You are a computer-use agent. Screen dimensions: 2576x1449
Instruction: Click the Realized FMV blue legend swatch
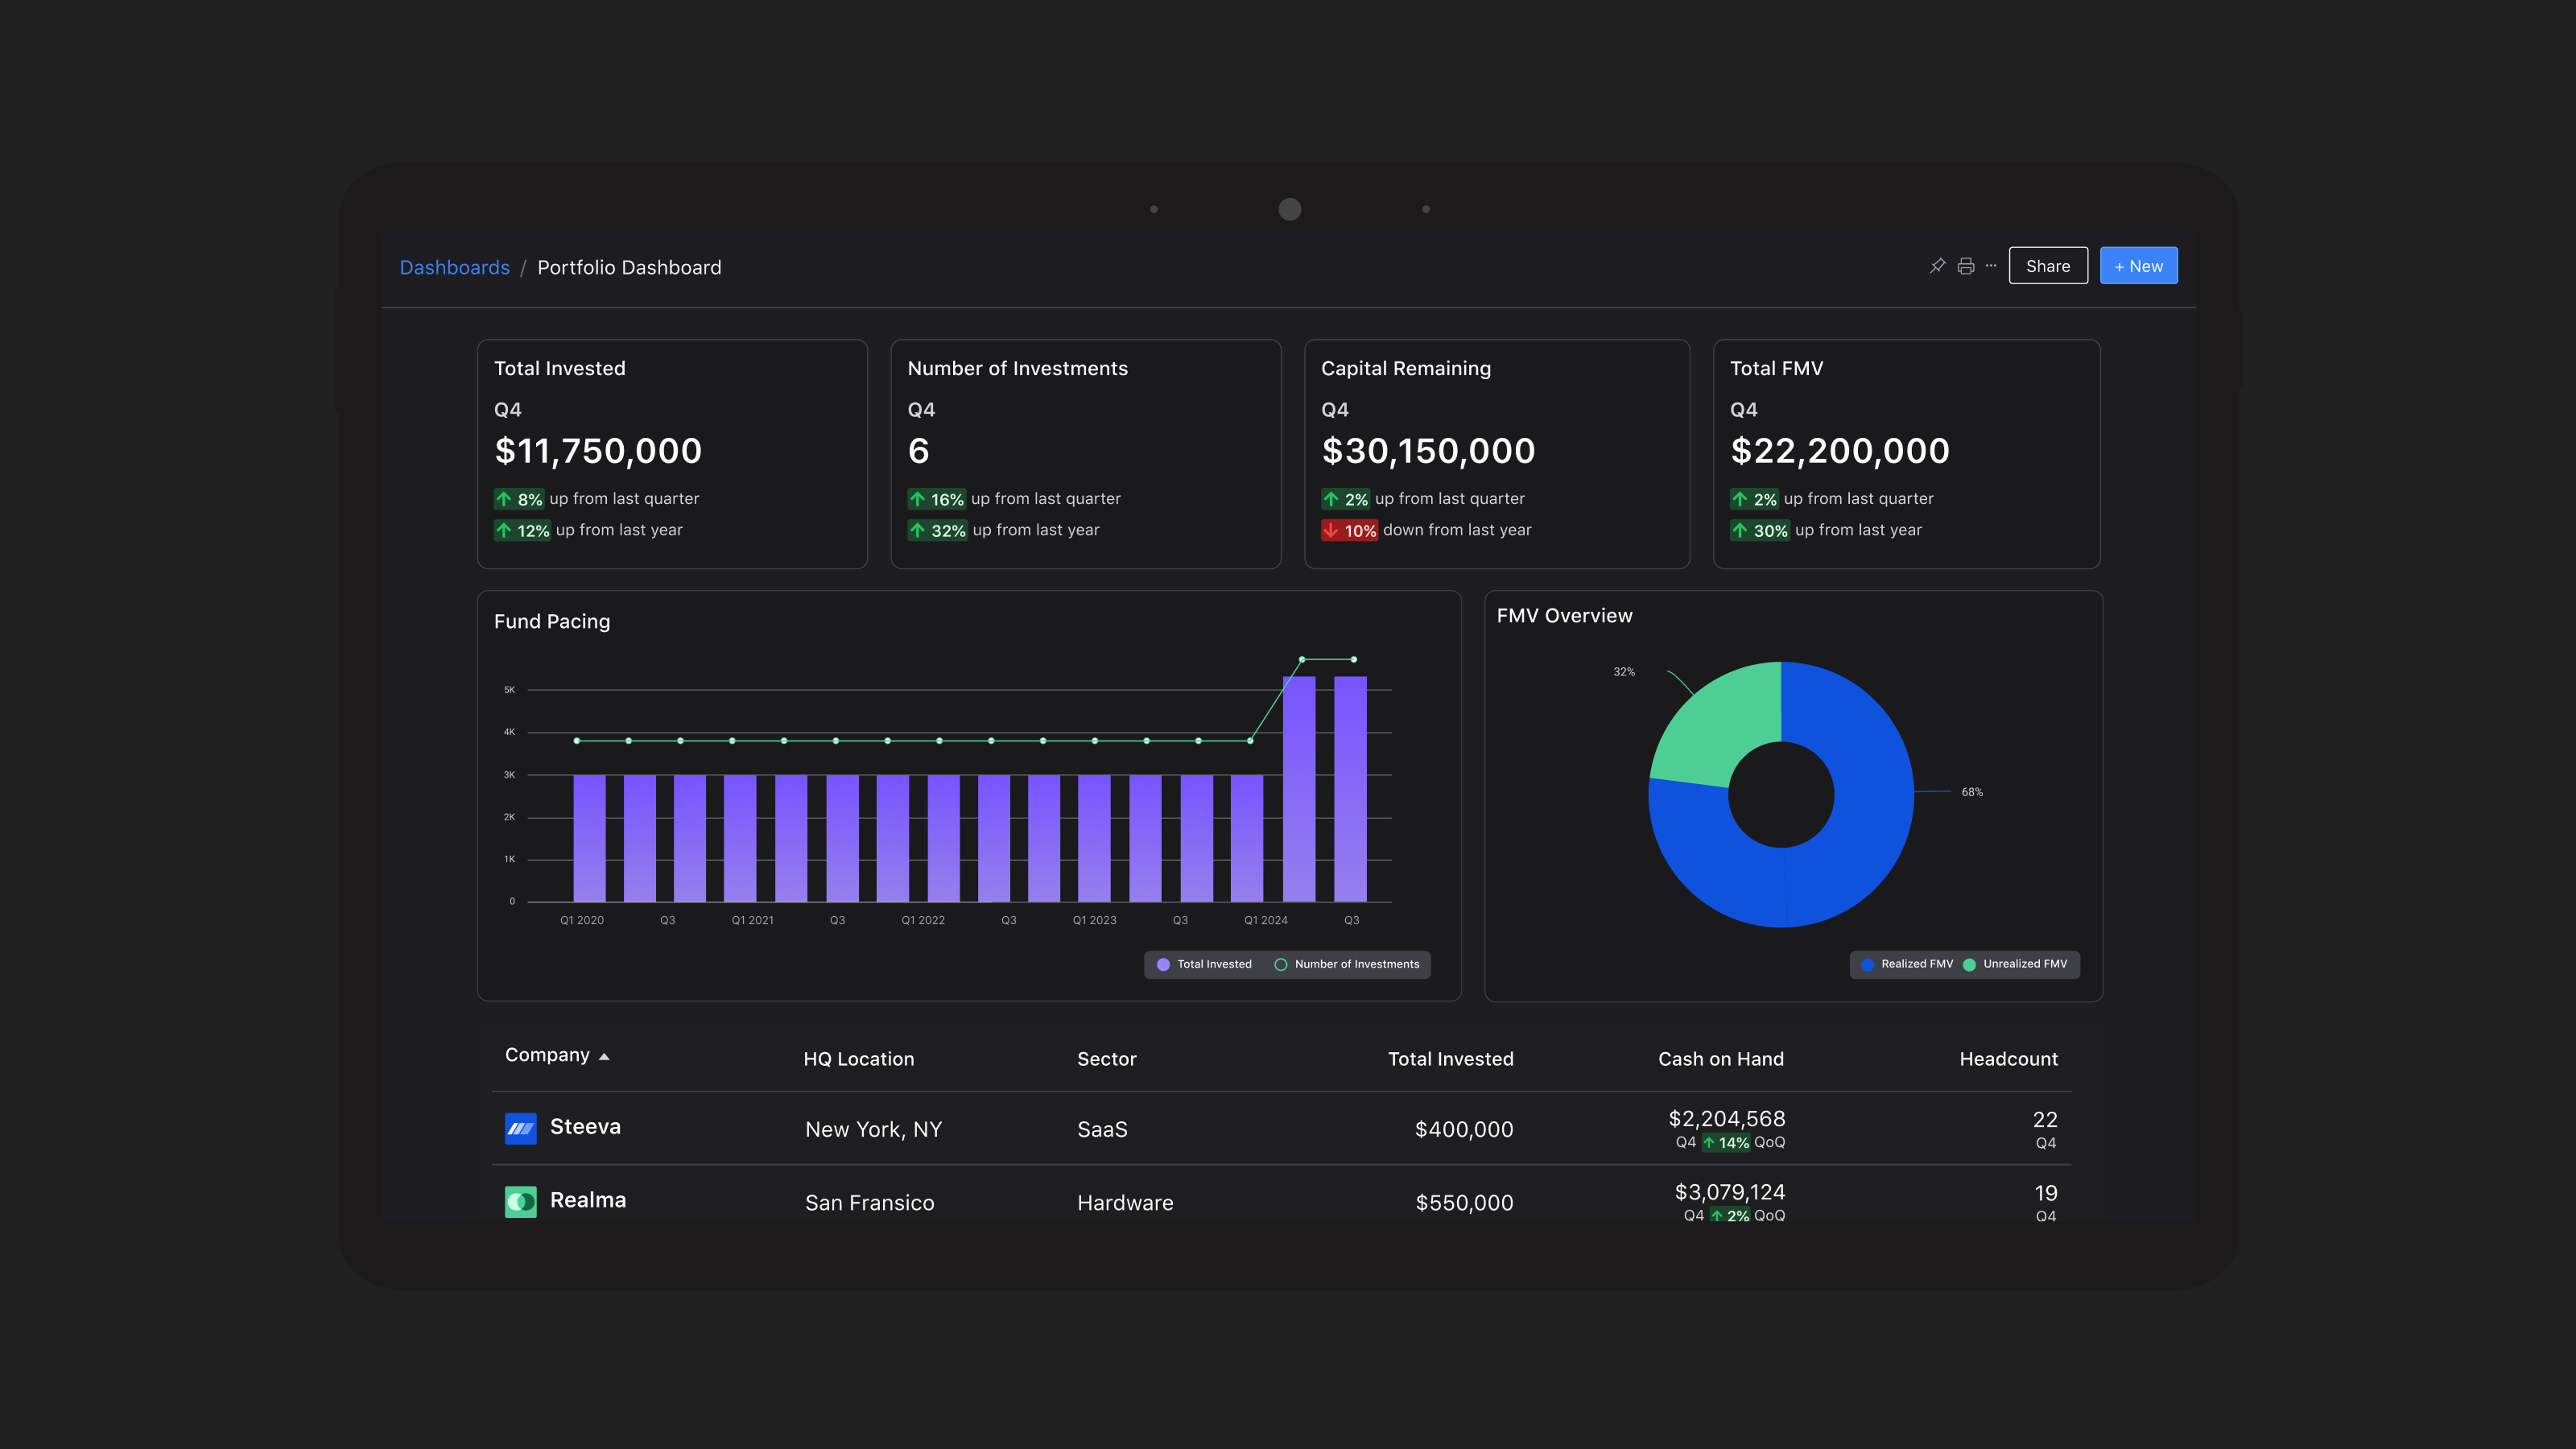1867,964
